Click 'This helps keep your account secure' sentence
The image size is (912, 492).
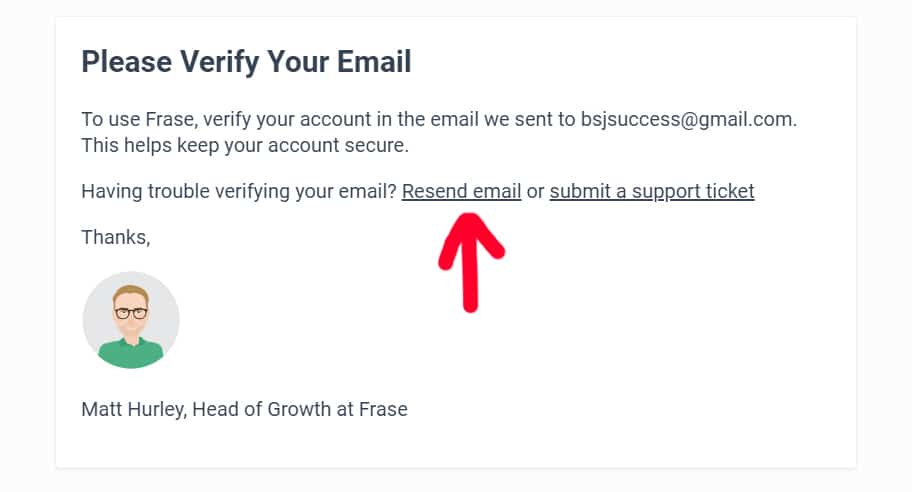[x=245, y=145]
